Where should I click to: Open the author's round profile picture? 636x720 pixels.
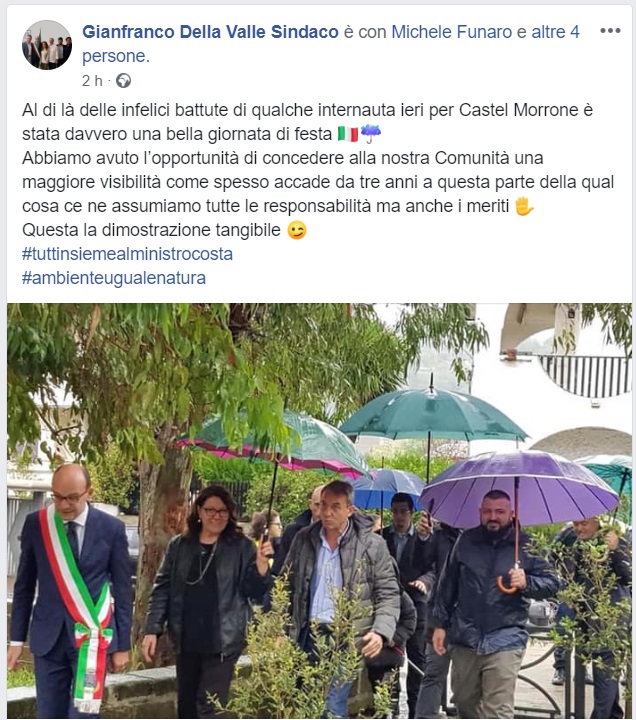[x=47, y=45]
